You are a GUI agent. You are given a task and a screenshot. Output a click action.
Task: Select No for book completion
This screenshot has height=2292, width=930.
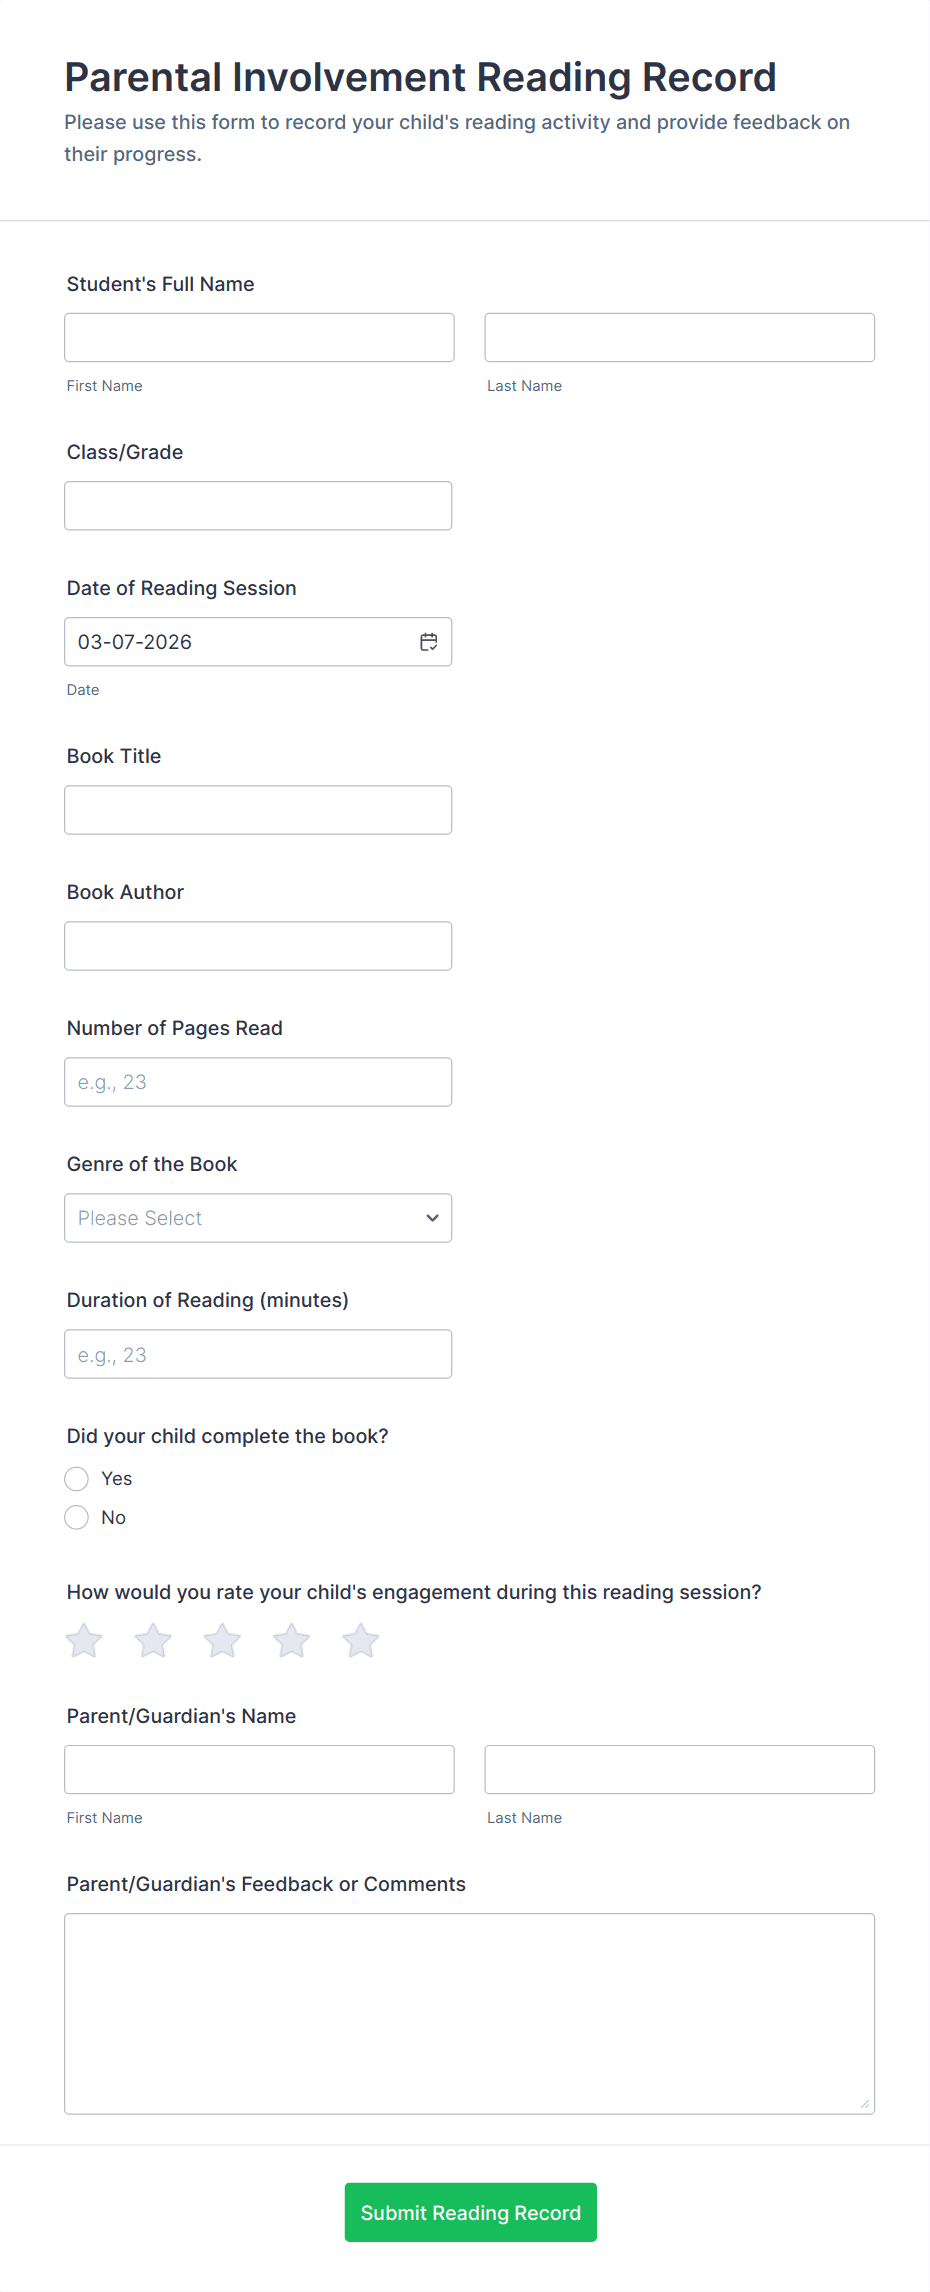tap(77, 1518)
